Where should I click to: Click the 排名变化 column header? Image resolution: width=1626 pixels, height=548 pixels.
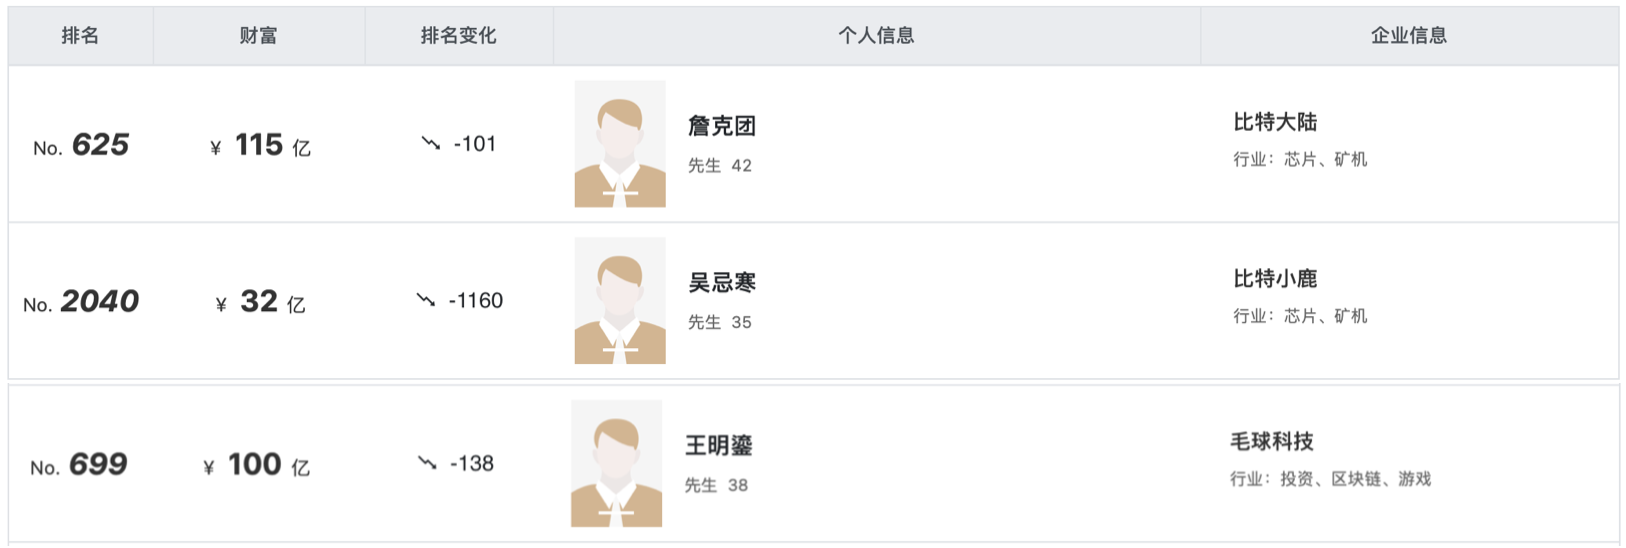(458, 36)
